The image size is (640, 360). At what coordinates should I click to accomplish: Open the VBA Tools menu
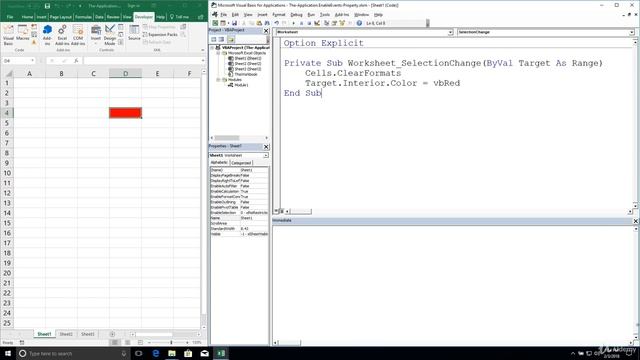click(x=324, y=15)
